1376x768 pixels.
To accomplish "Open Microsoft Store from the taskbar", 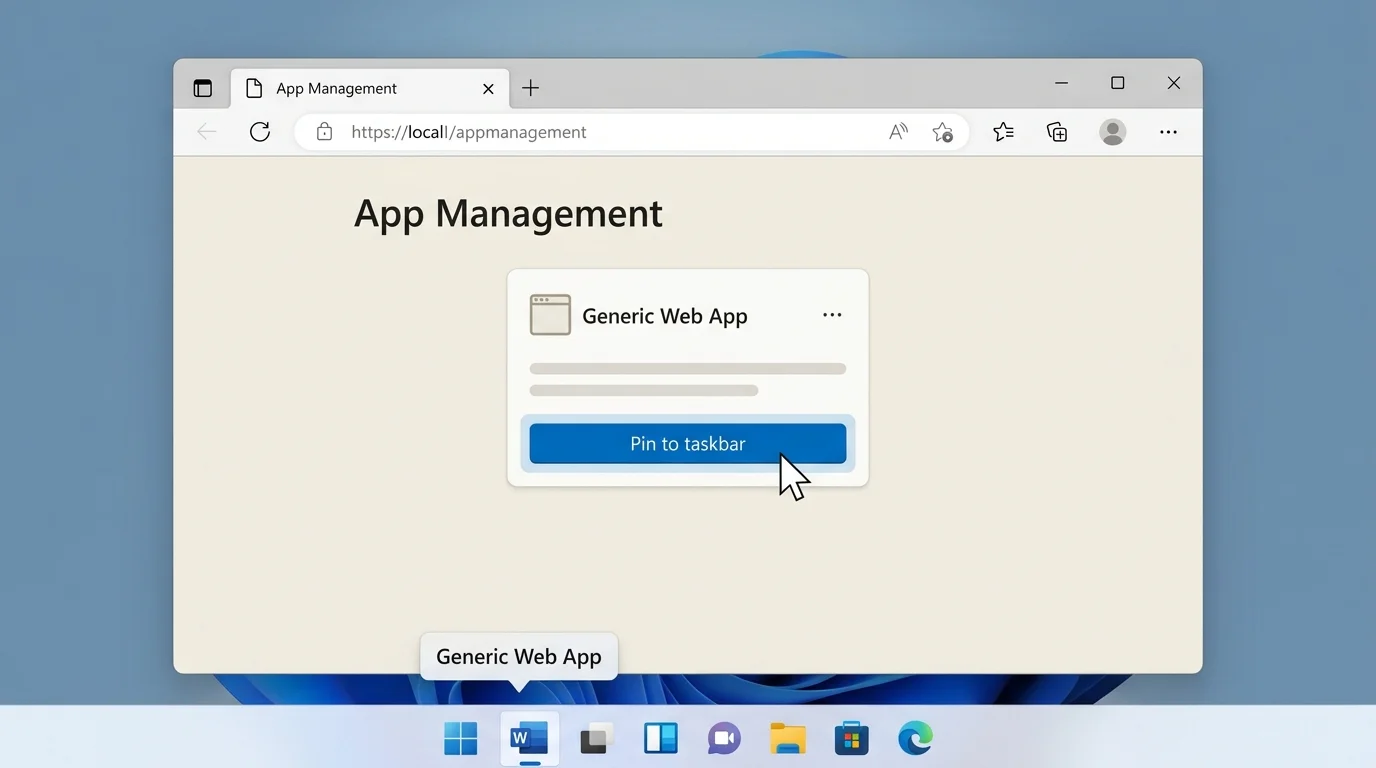I will [x=852, y=739].
